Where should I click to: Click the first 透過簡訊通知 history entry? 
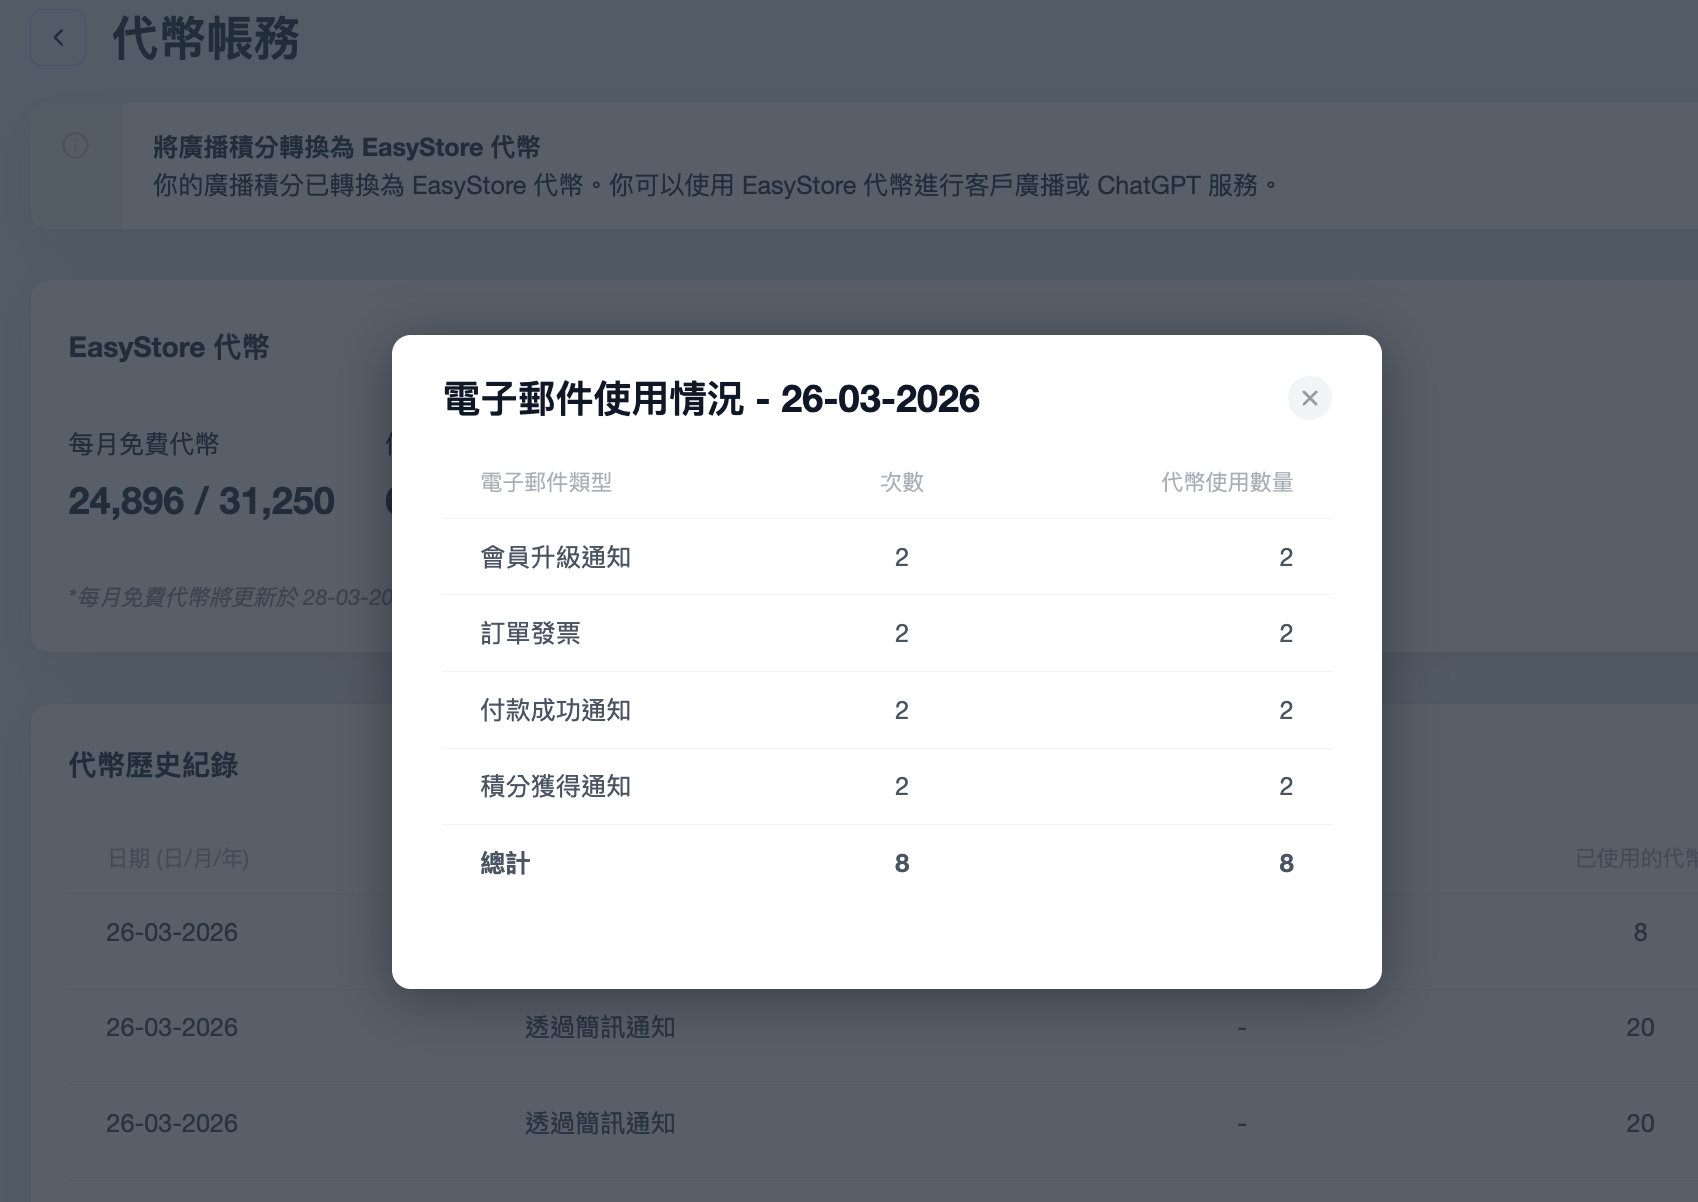[x=600, y=1027]
